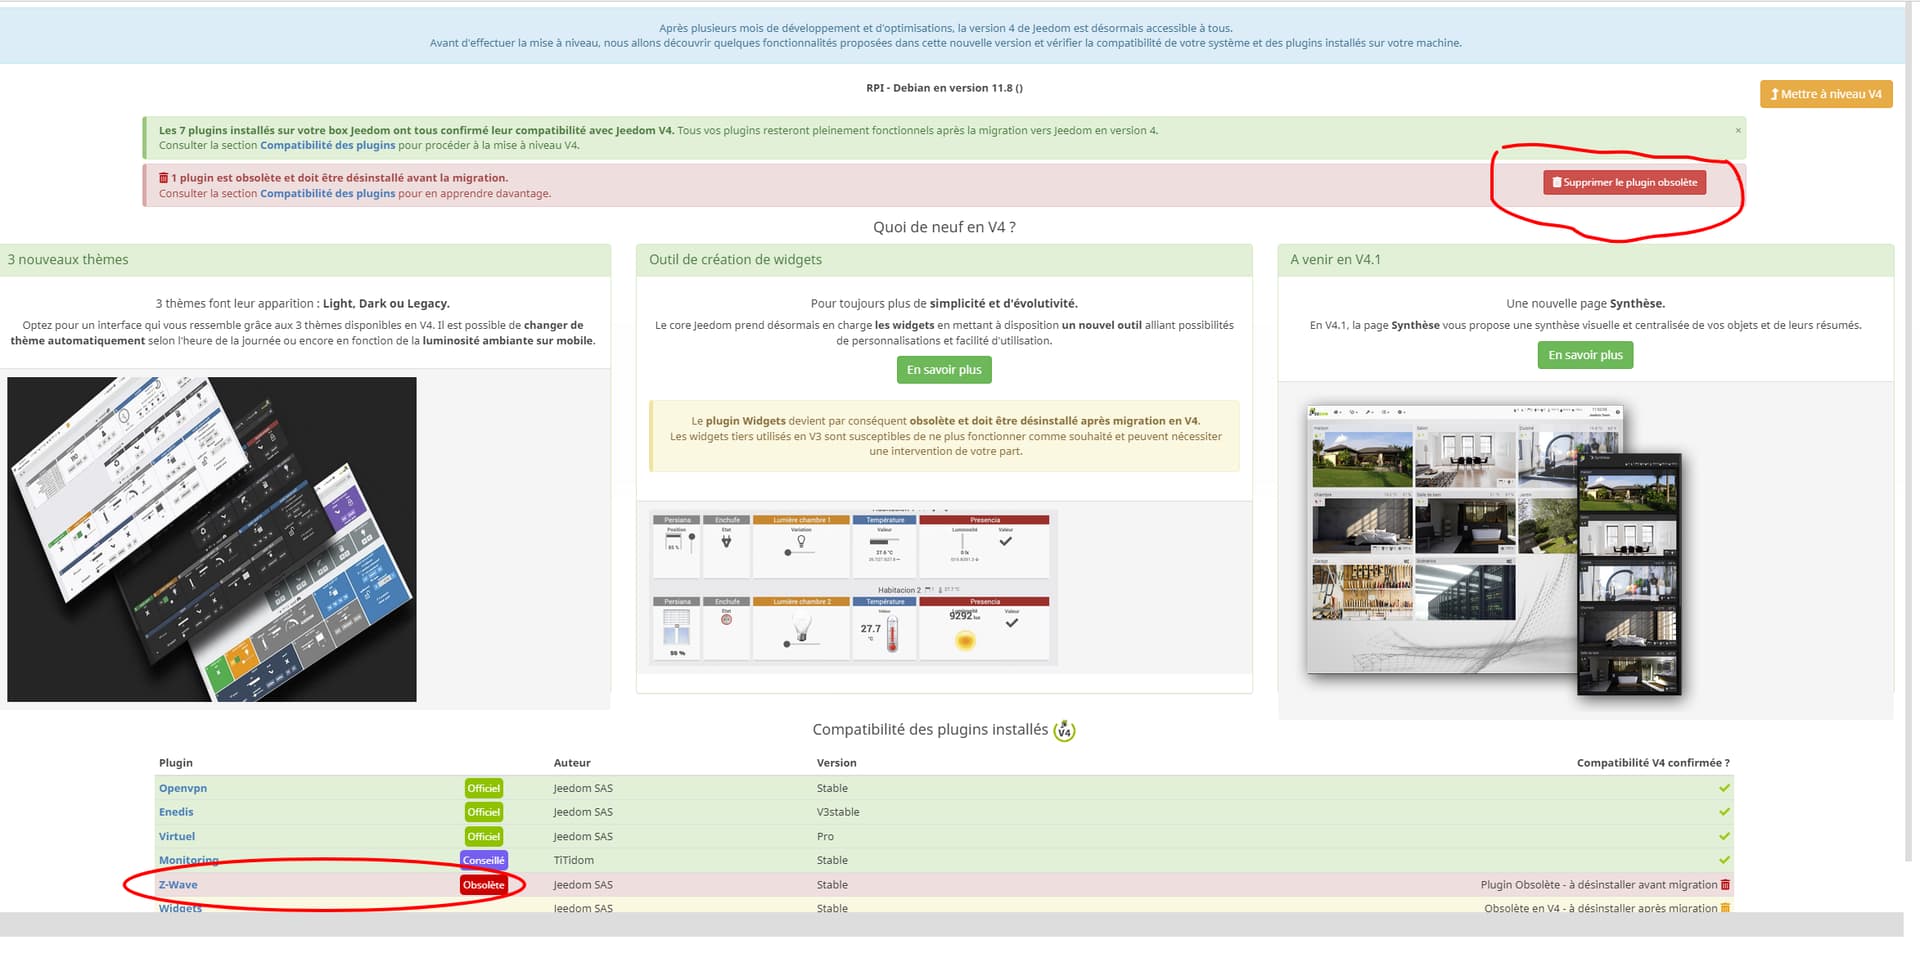Click the Version column header
1920x967 pixels.
837,763
